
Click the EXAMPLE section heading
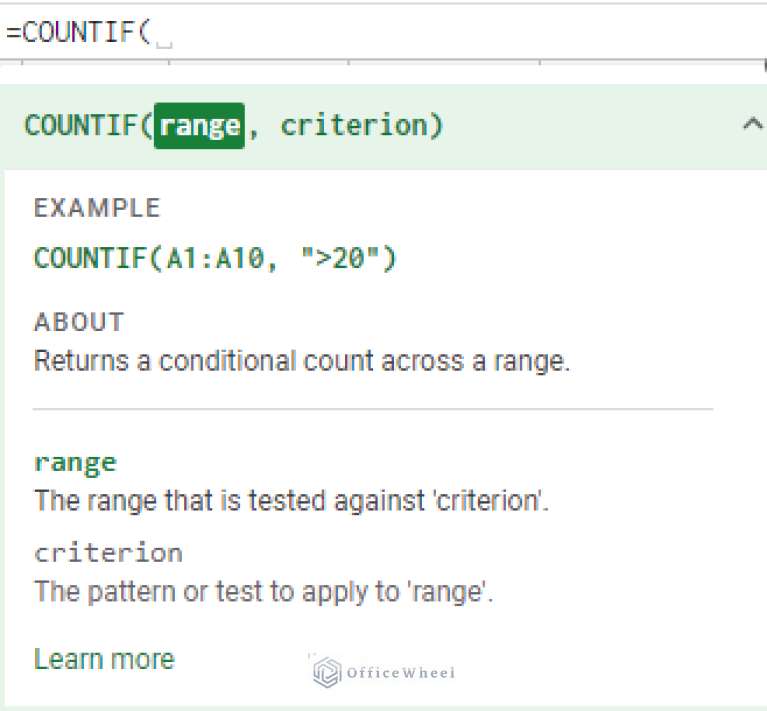[97, 208]
